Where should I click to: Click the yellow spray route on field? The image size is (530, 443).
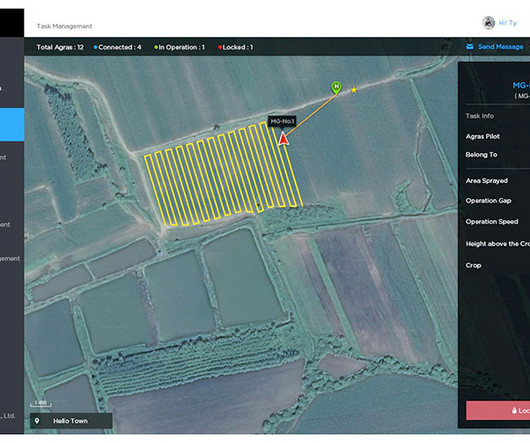(x=223, y=174)
